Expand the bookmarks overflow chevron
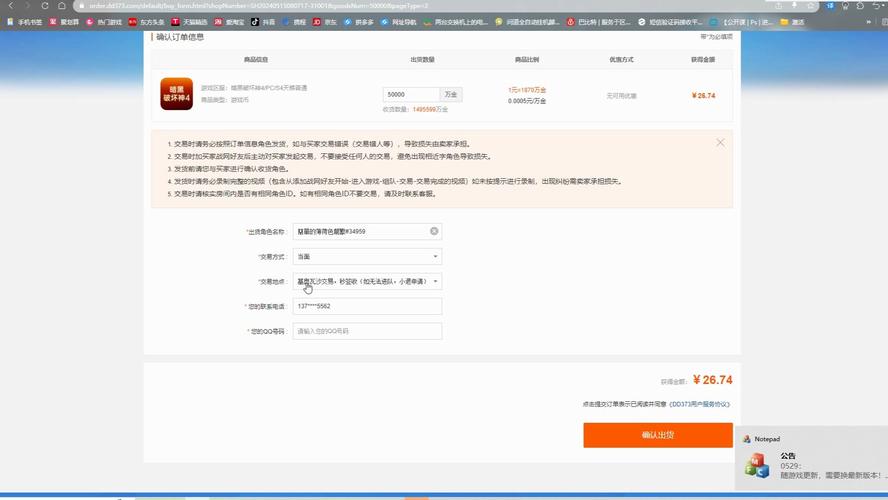888x500 pixels. tap(869, 22)
